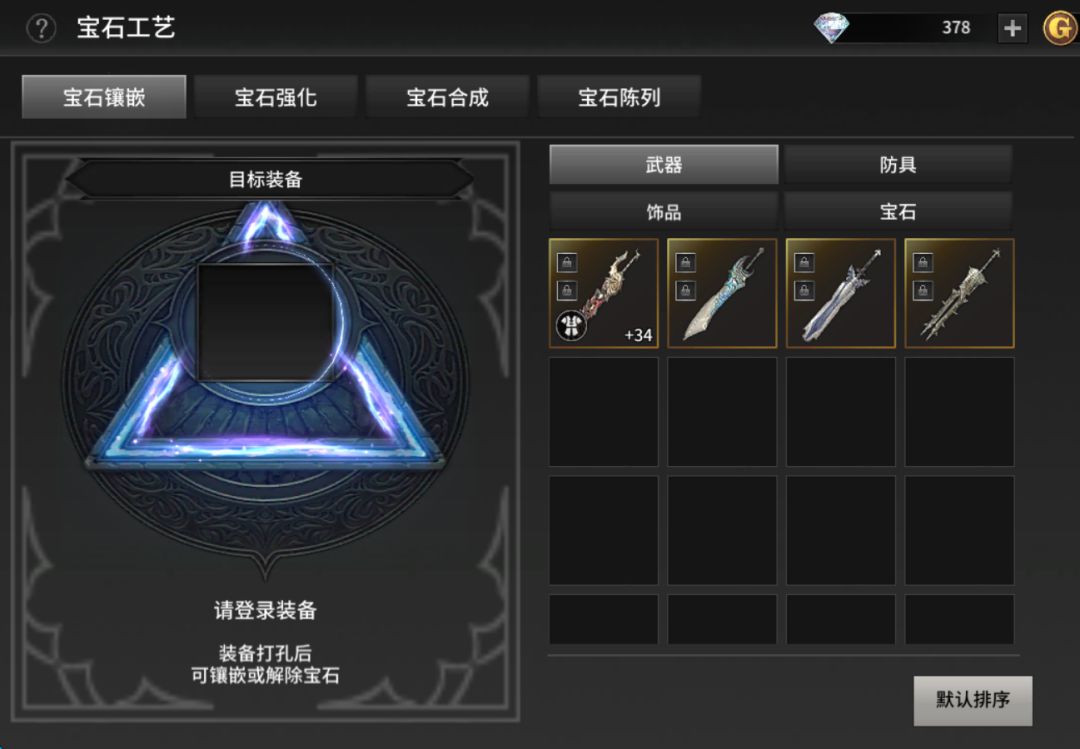Select the blue straight sword weapon
Screen dimensions: 1080x749
pyautogui.click(x=840, y=294)
